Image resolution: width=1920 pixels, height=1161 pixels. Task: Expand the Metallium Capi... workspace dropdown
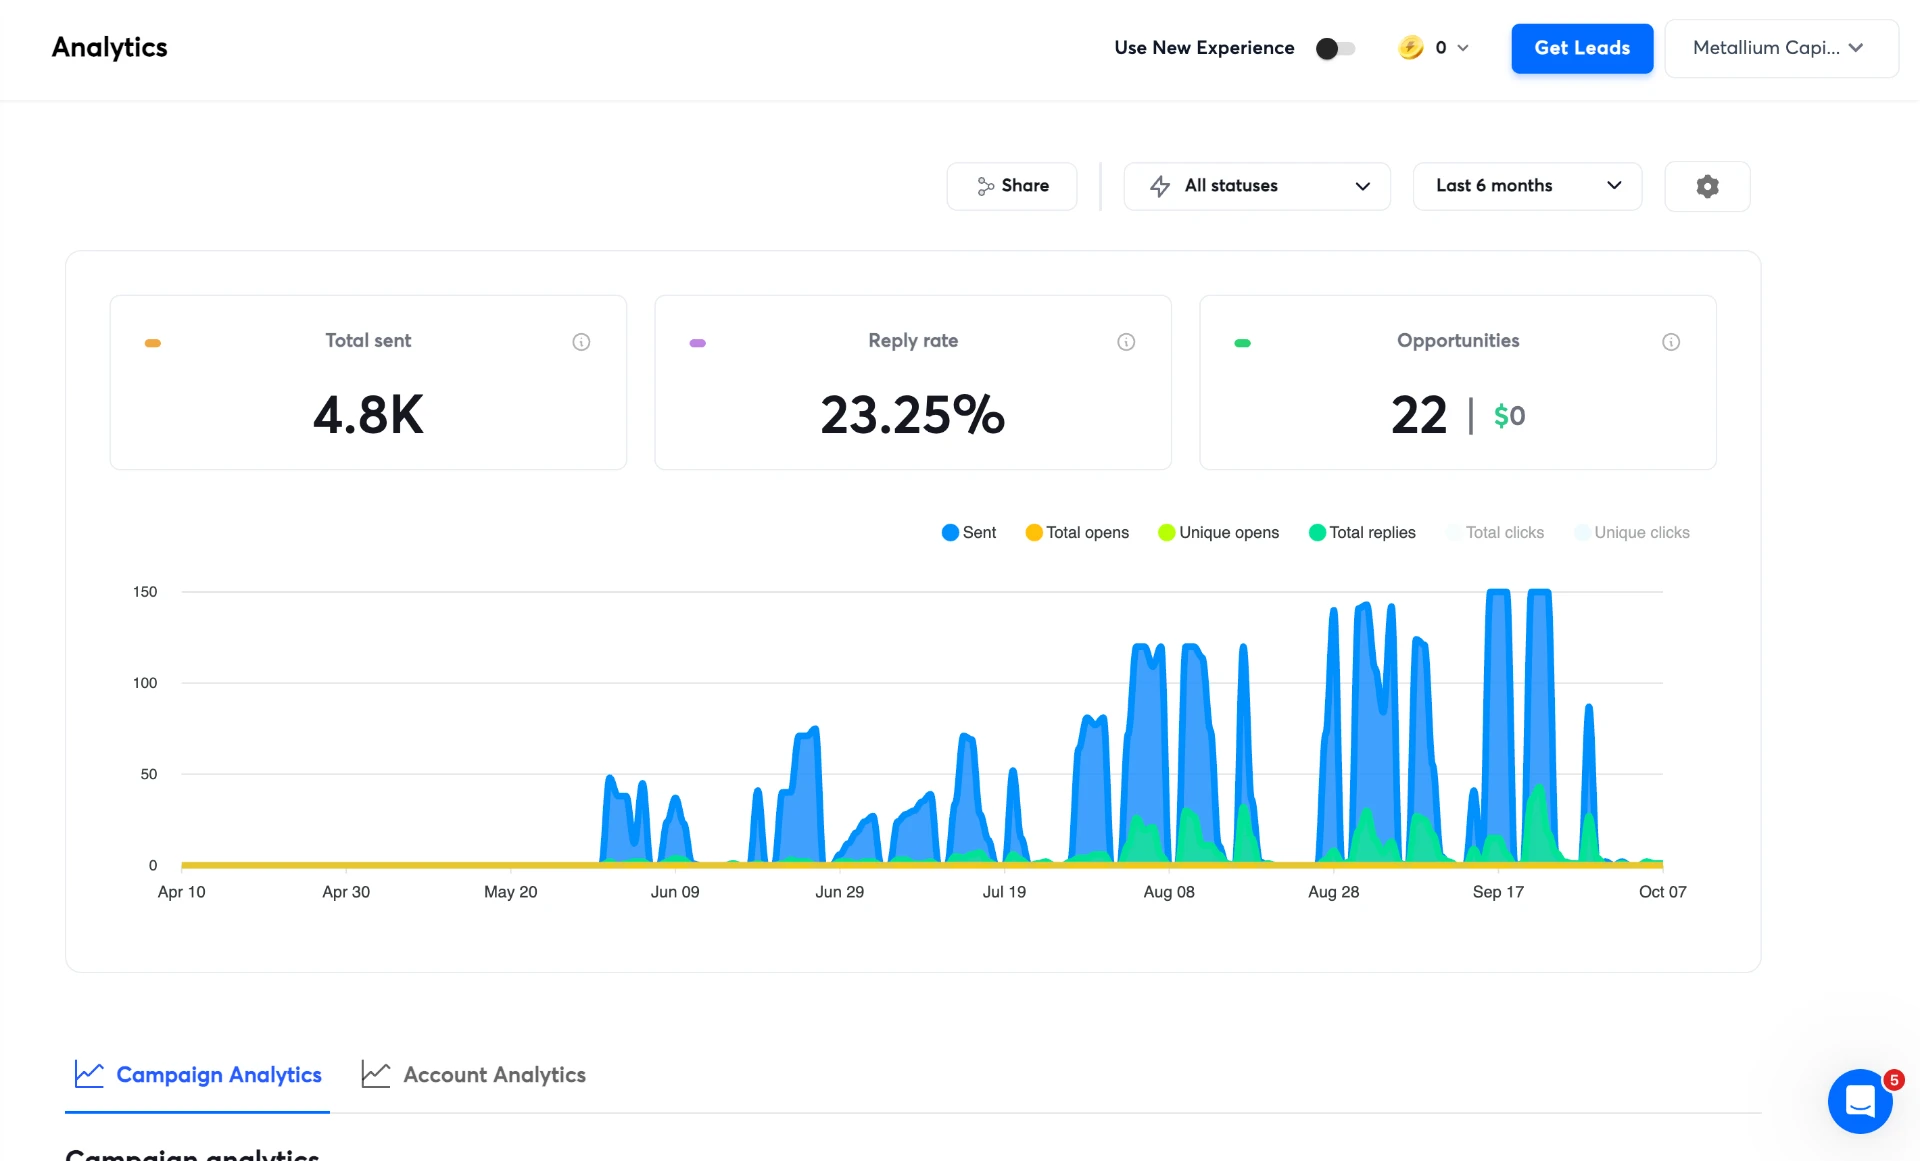pos(1781,48)
